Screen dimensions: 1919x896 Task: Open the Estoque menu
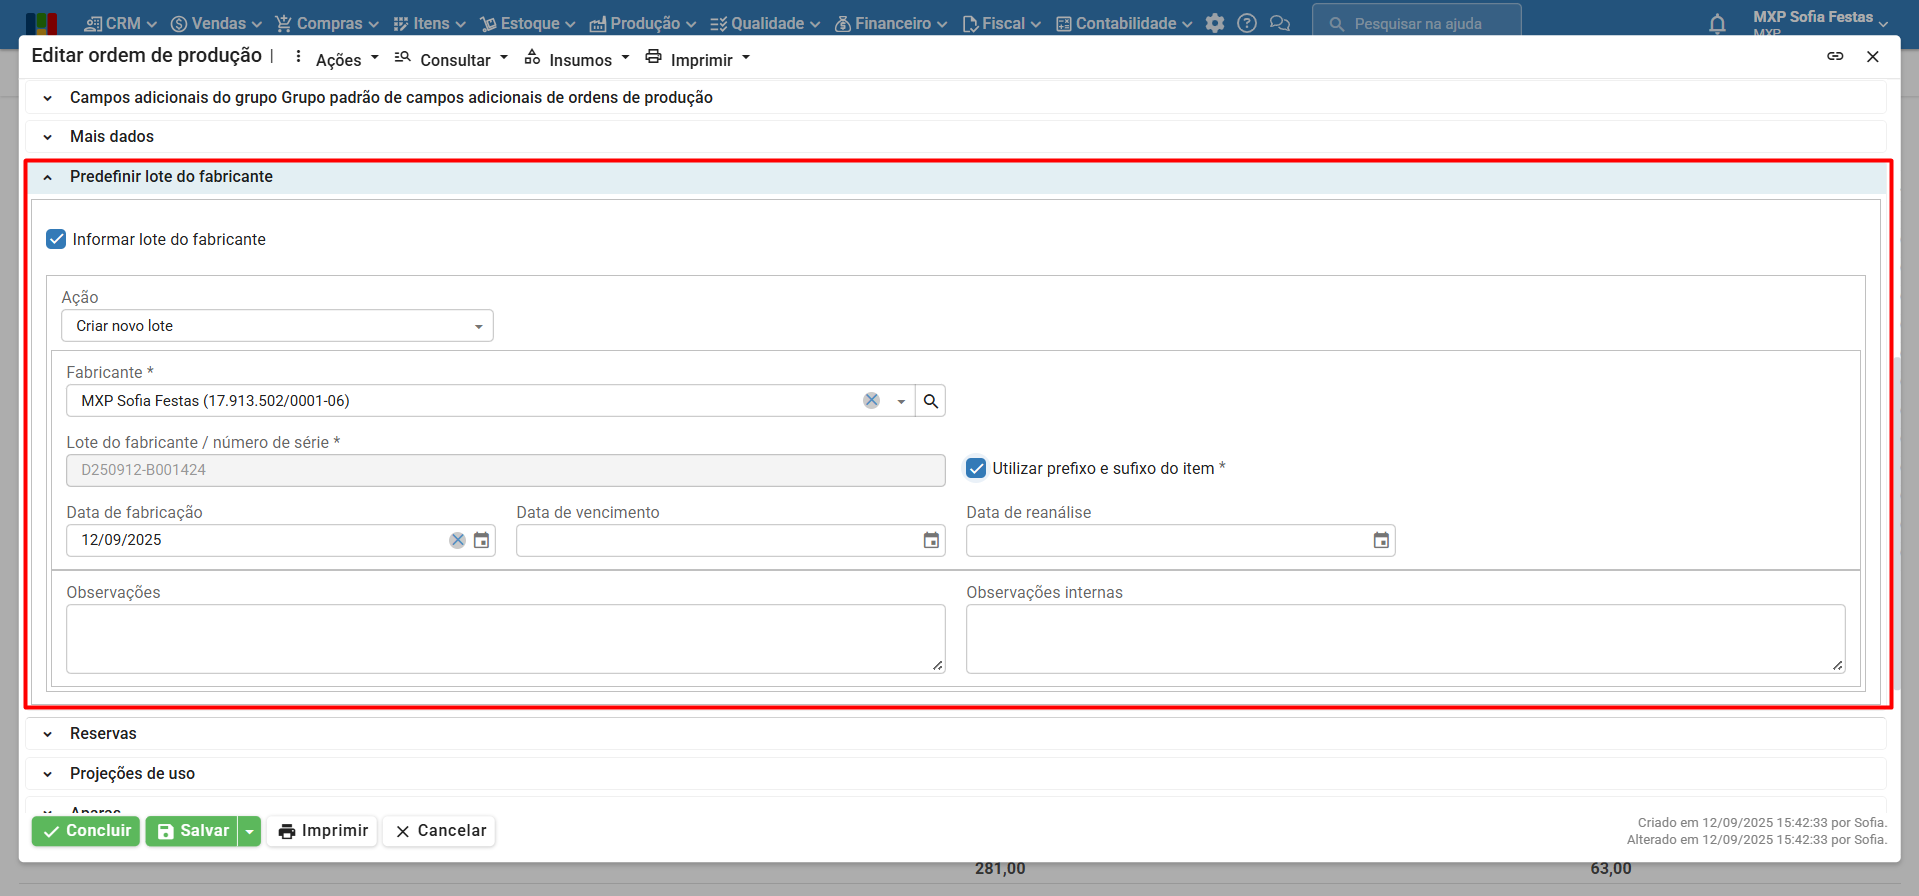528,23
